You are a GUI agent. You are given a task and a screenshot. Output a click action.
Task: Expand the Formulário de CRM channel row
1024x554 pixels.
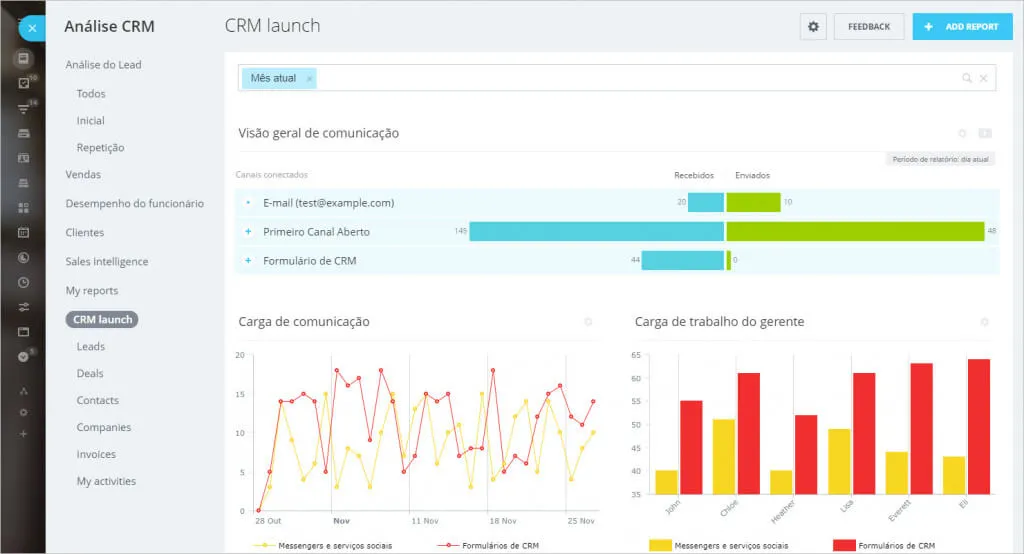click(248, 261)
